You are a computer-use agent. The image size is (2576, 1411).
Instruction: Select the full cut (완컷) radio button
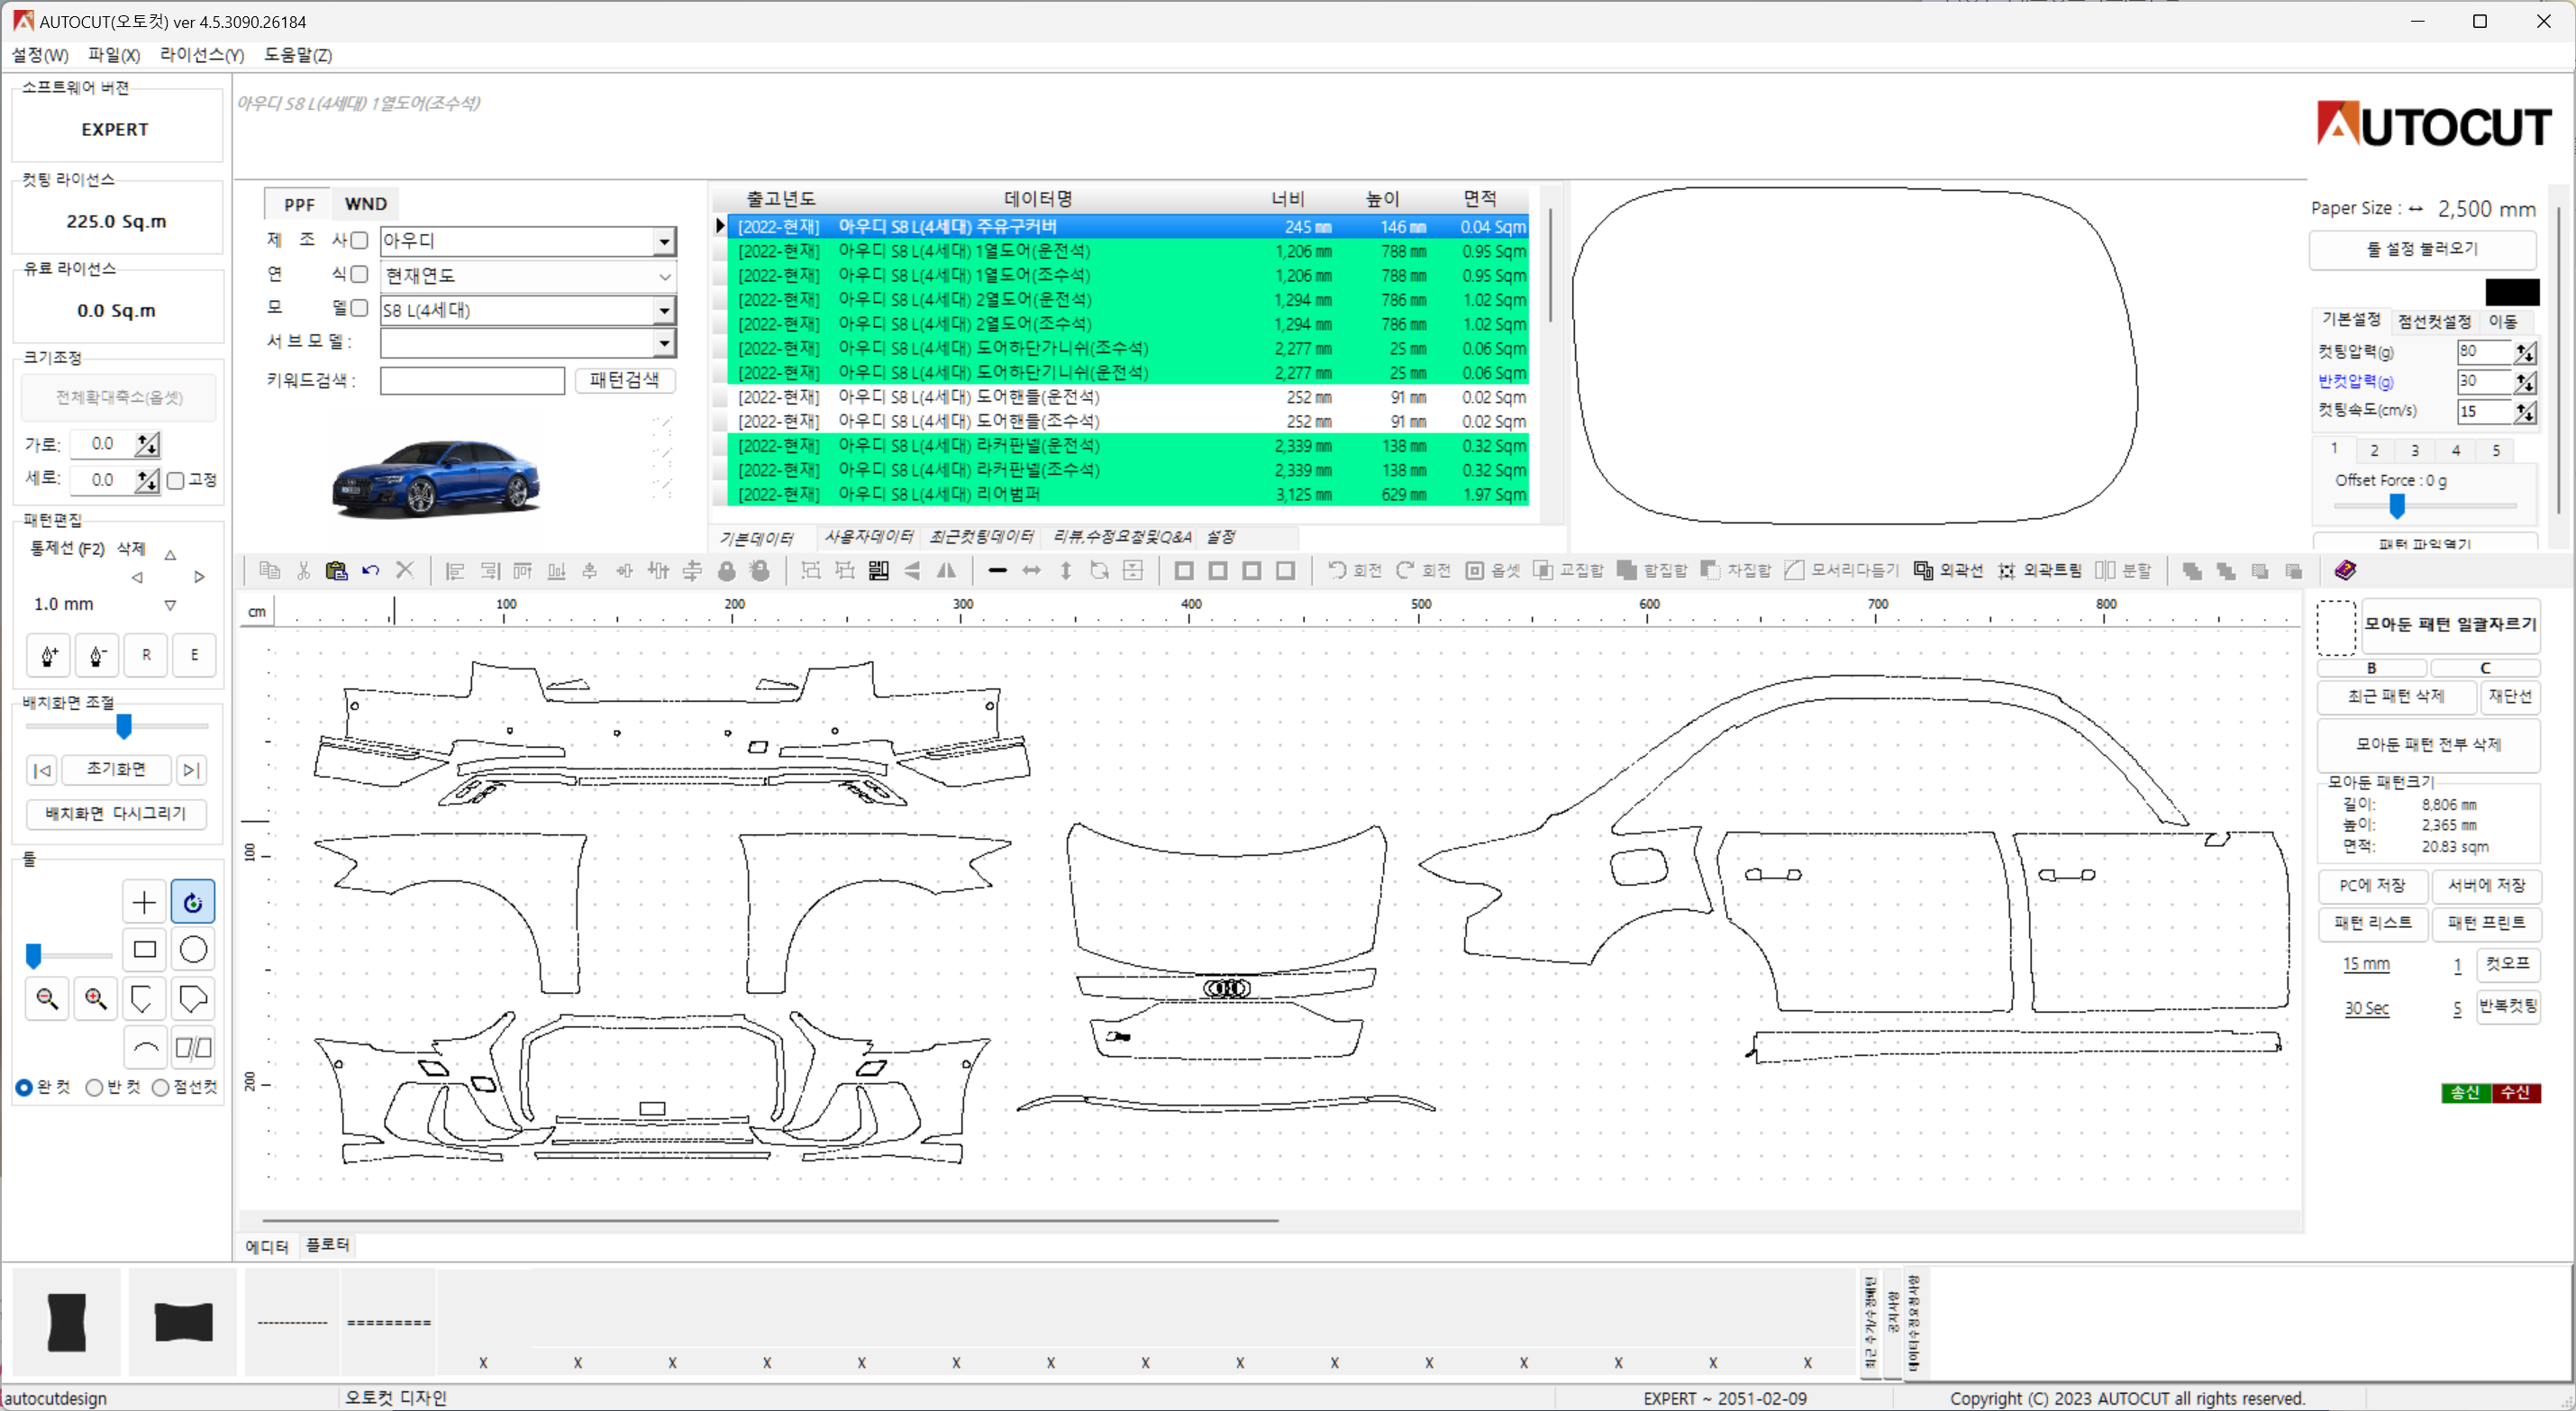tap(24, 1087)
